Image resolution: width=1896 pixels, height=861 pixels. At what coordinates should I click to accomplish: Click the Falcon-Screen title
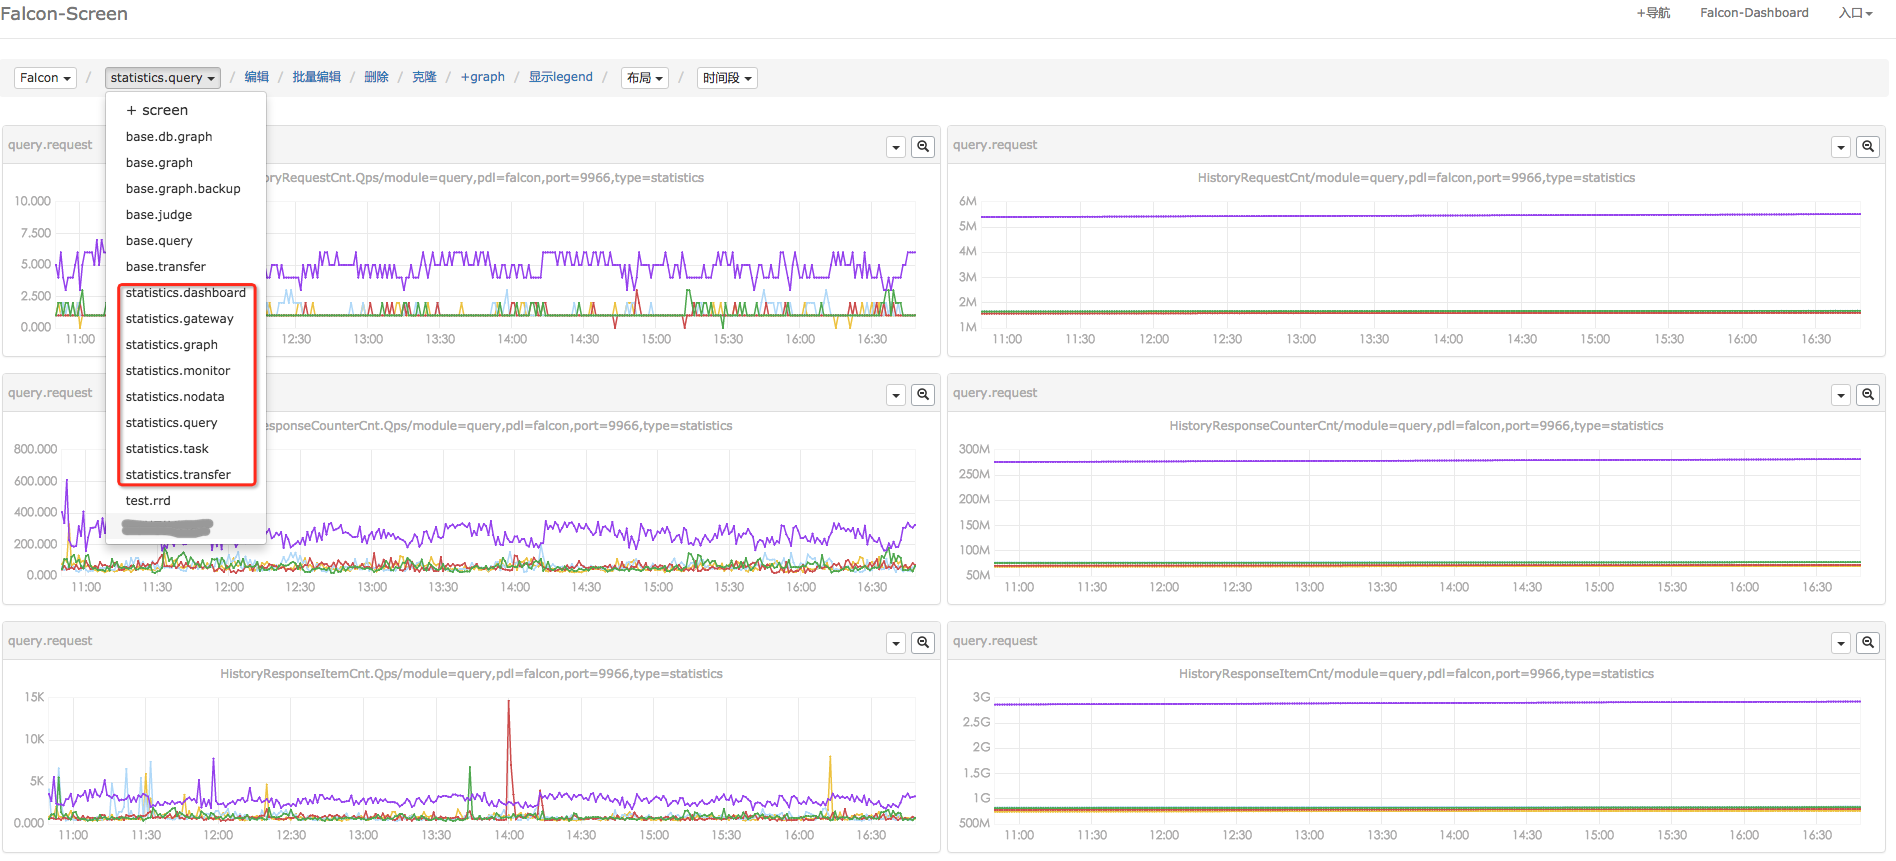[x=64, y=14]
